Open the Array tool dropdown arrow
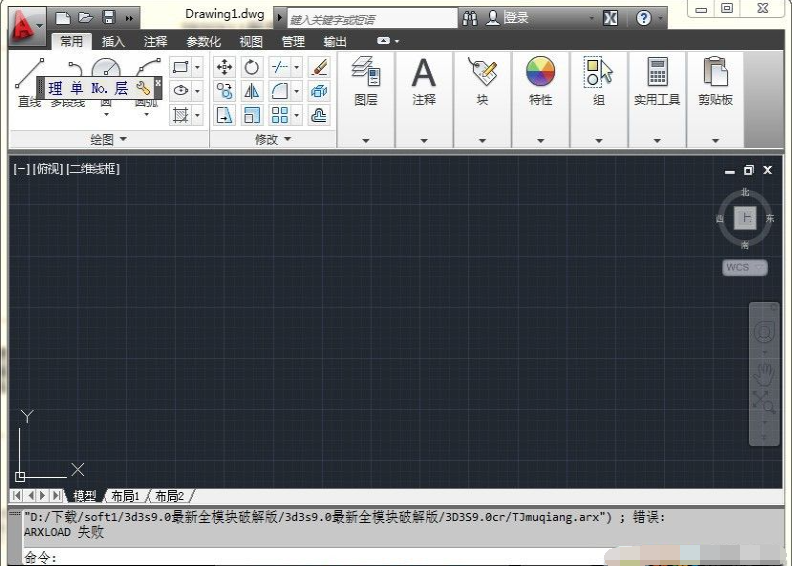The height and width of the screenshot is (566, 792). 296,115
